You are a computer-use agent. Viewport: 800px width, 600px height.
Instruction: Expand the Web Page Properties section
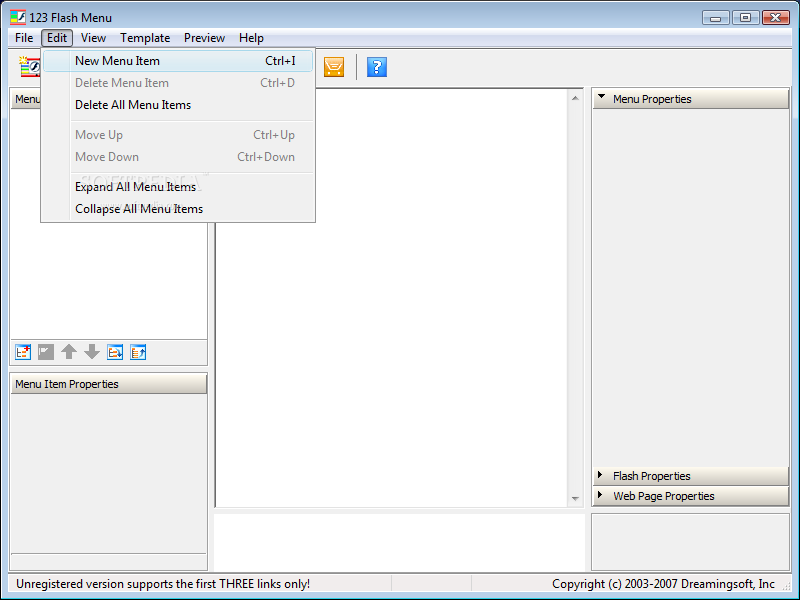click(x=691, y=496)
